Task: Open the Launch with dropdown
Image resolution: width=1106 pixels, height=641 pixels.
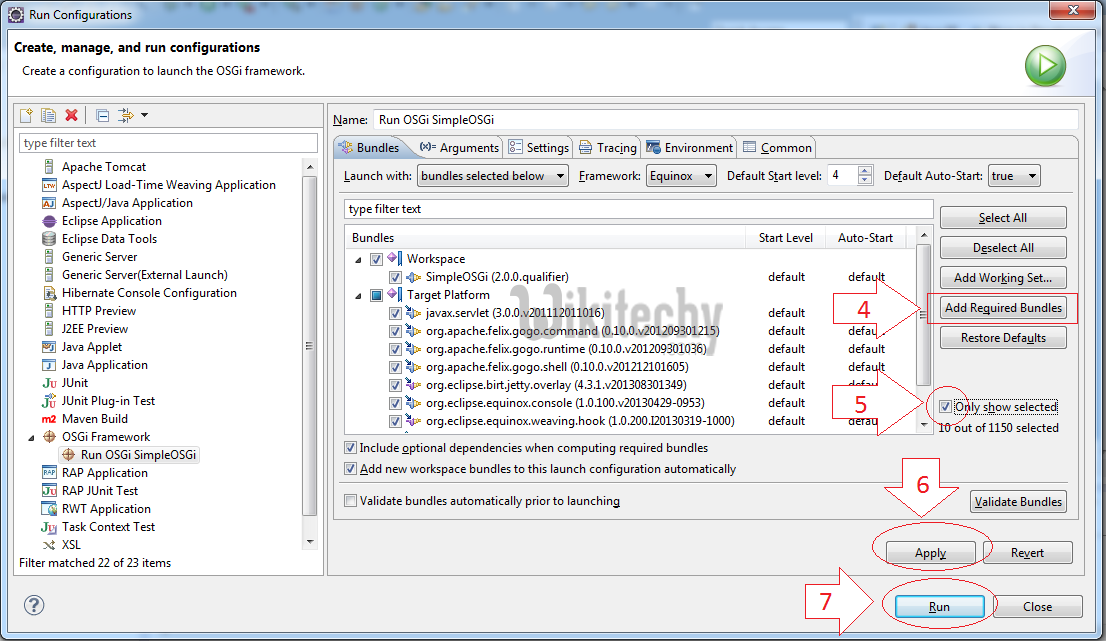Action: point(493,176)
